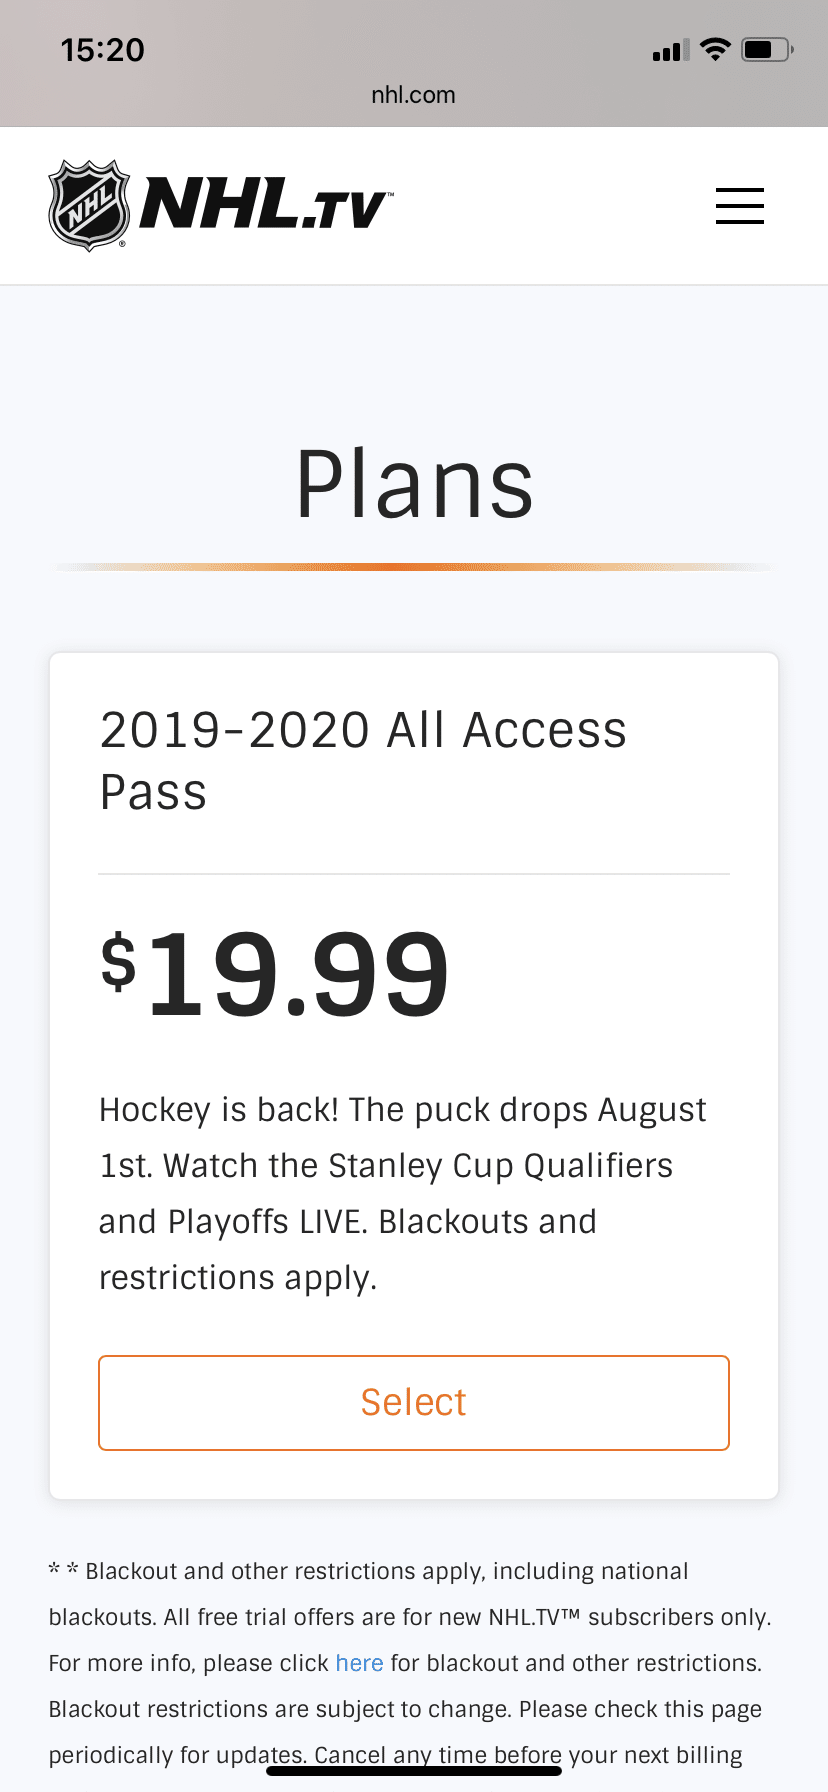Tap the nhl.com address bar
The width and height of the screenshot is (828, 1792).
point(413,95)
